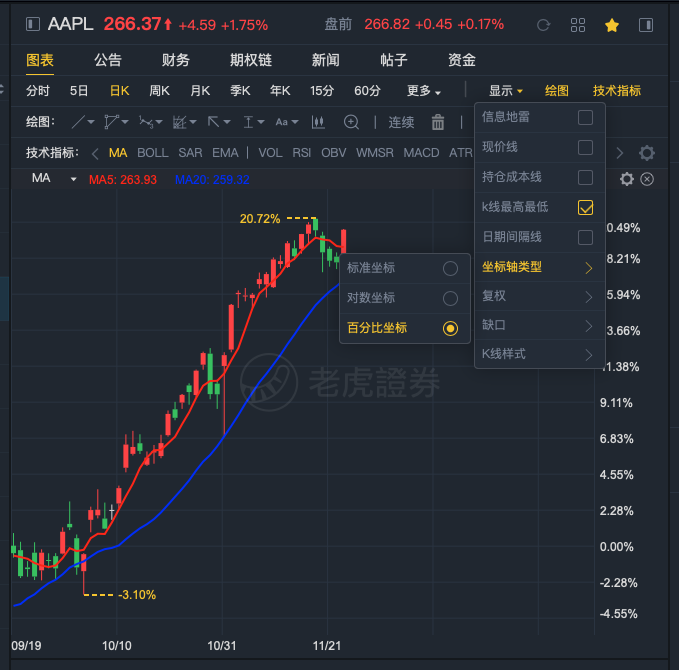Select the Gann fan drawing tool
Screen dimensions: 679x670
pos(179,122)
